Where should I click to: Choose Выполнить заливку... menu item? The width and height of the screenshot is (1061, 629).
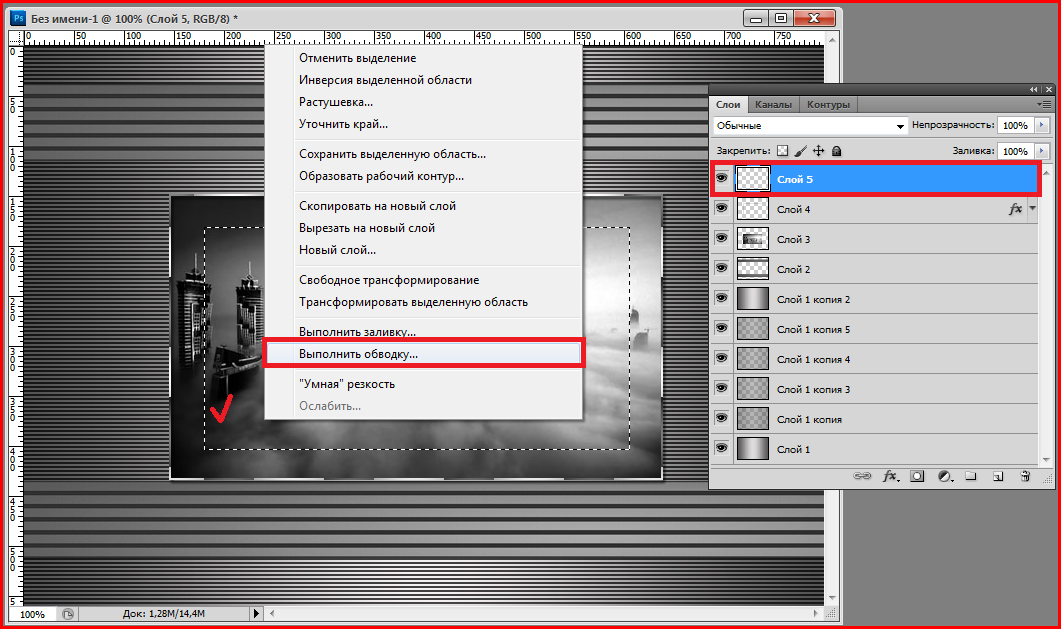click(357, 331)
